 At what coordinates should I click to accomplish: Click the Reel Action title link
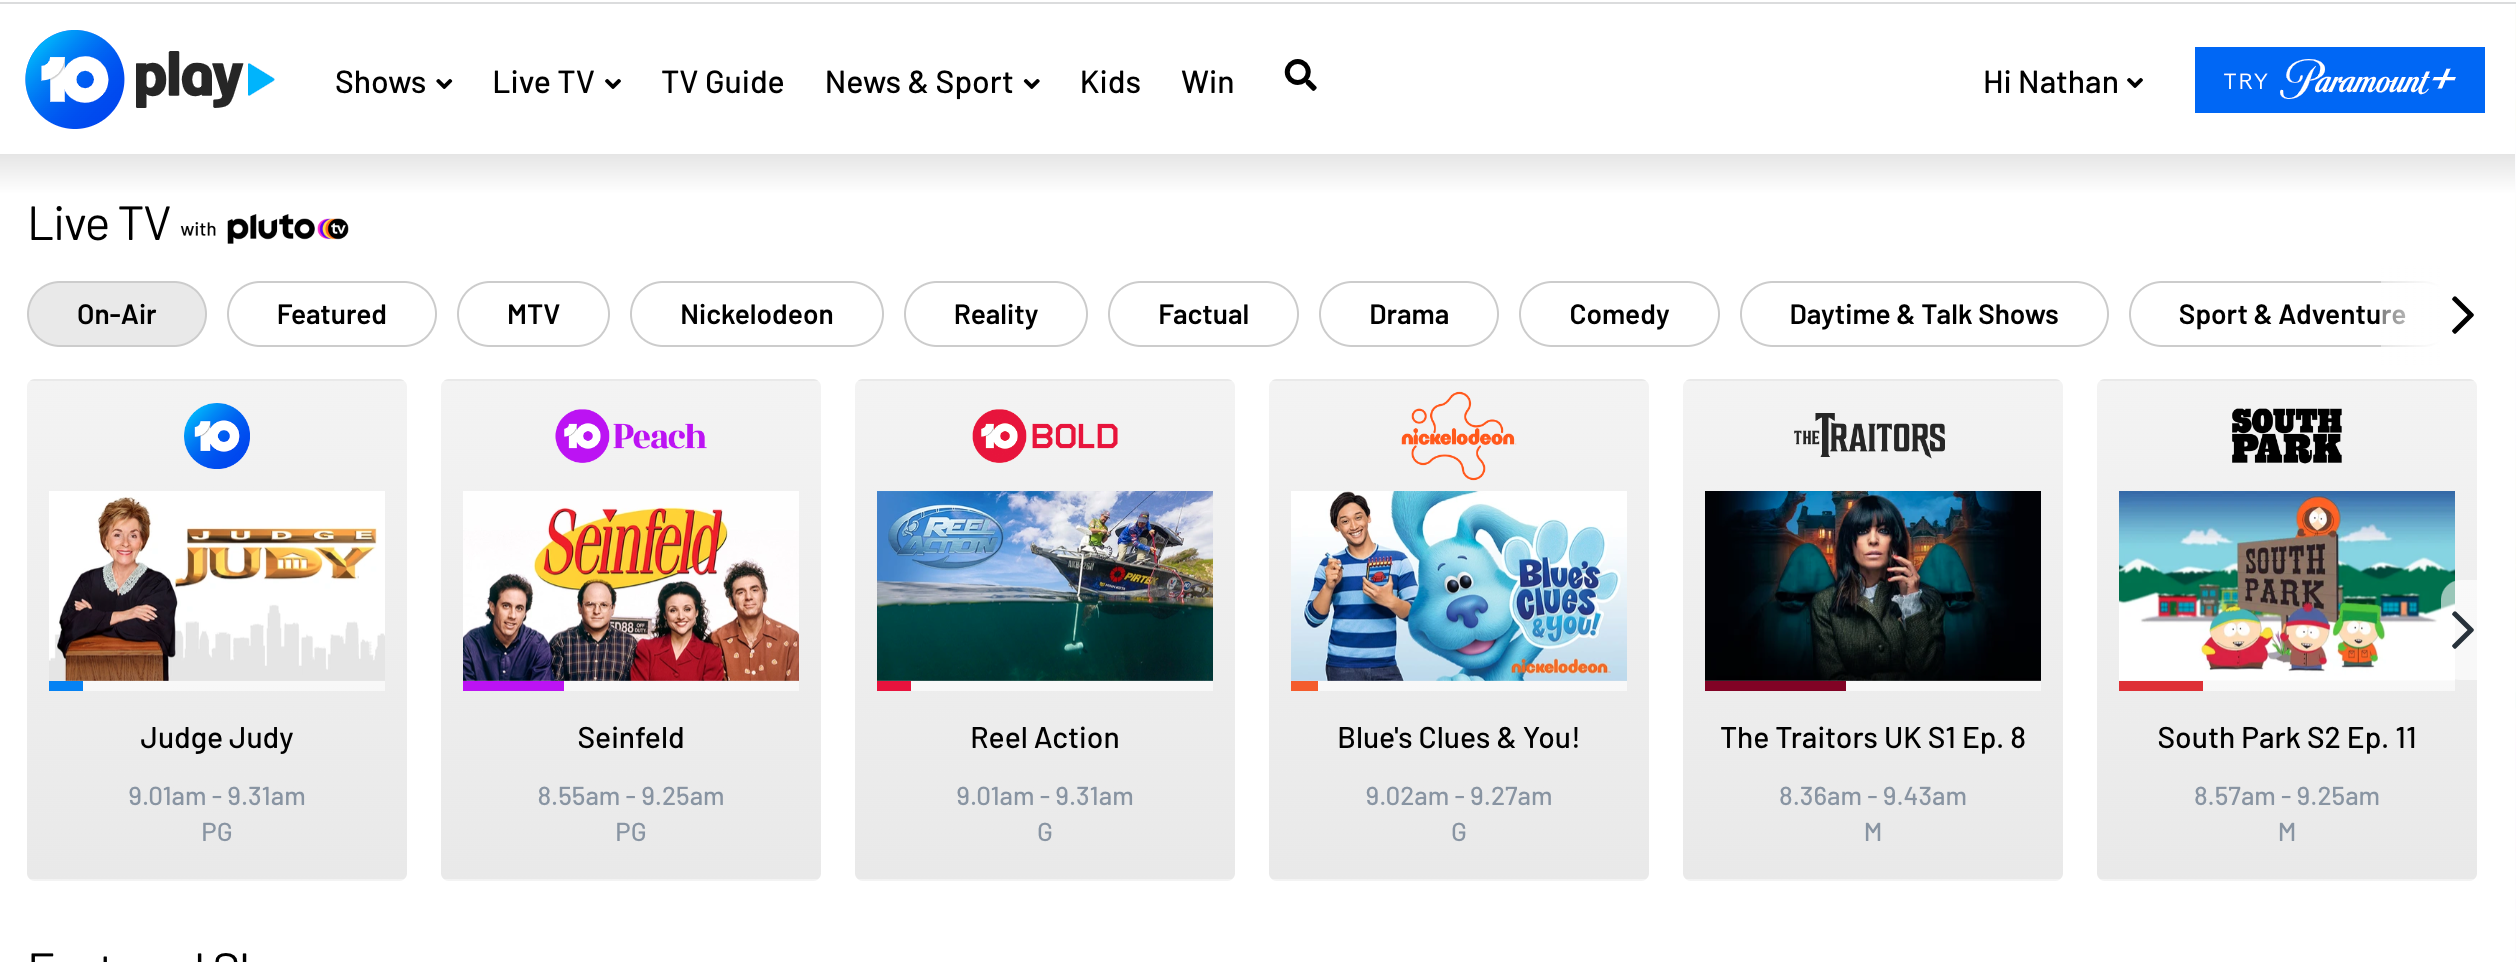coord(1045,738)
